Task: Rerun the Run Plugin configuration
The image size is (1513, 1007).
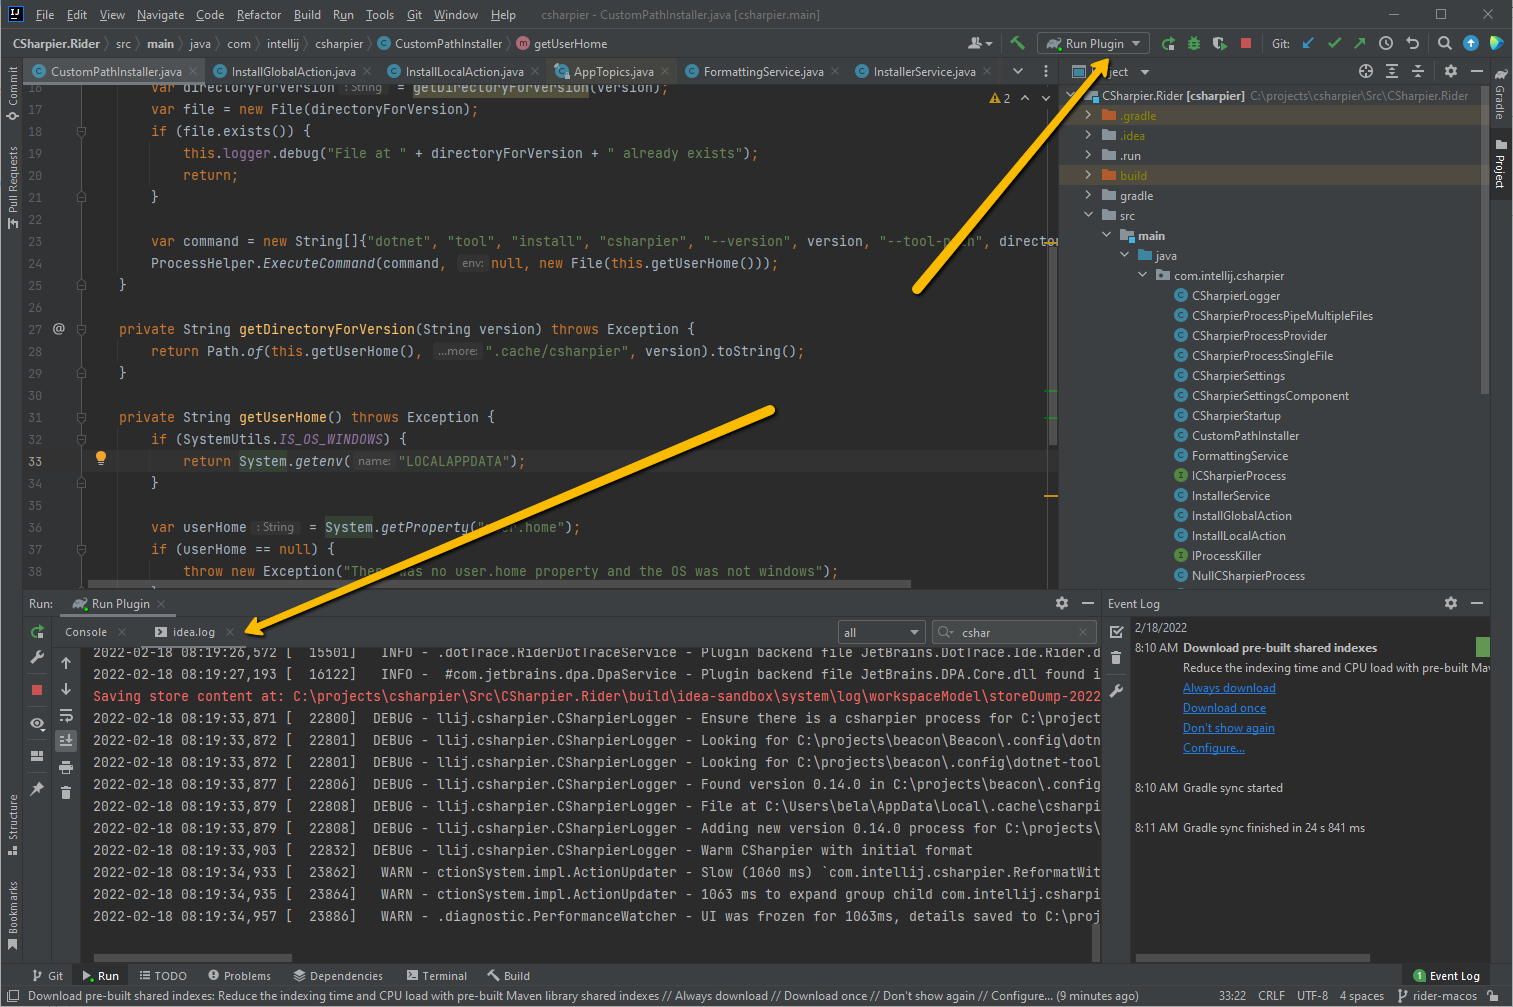Action: point(1170,44)
